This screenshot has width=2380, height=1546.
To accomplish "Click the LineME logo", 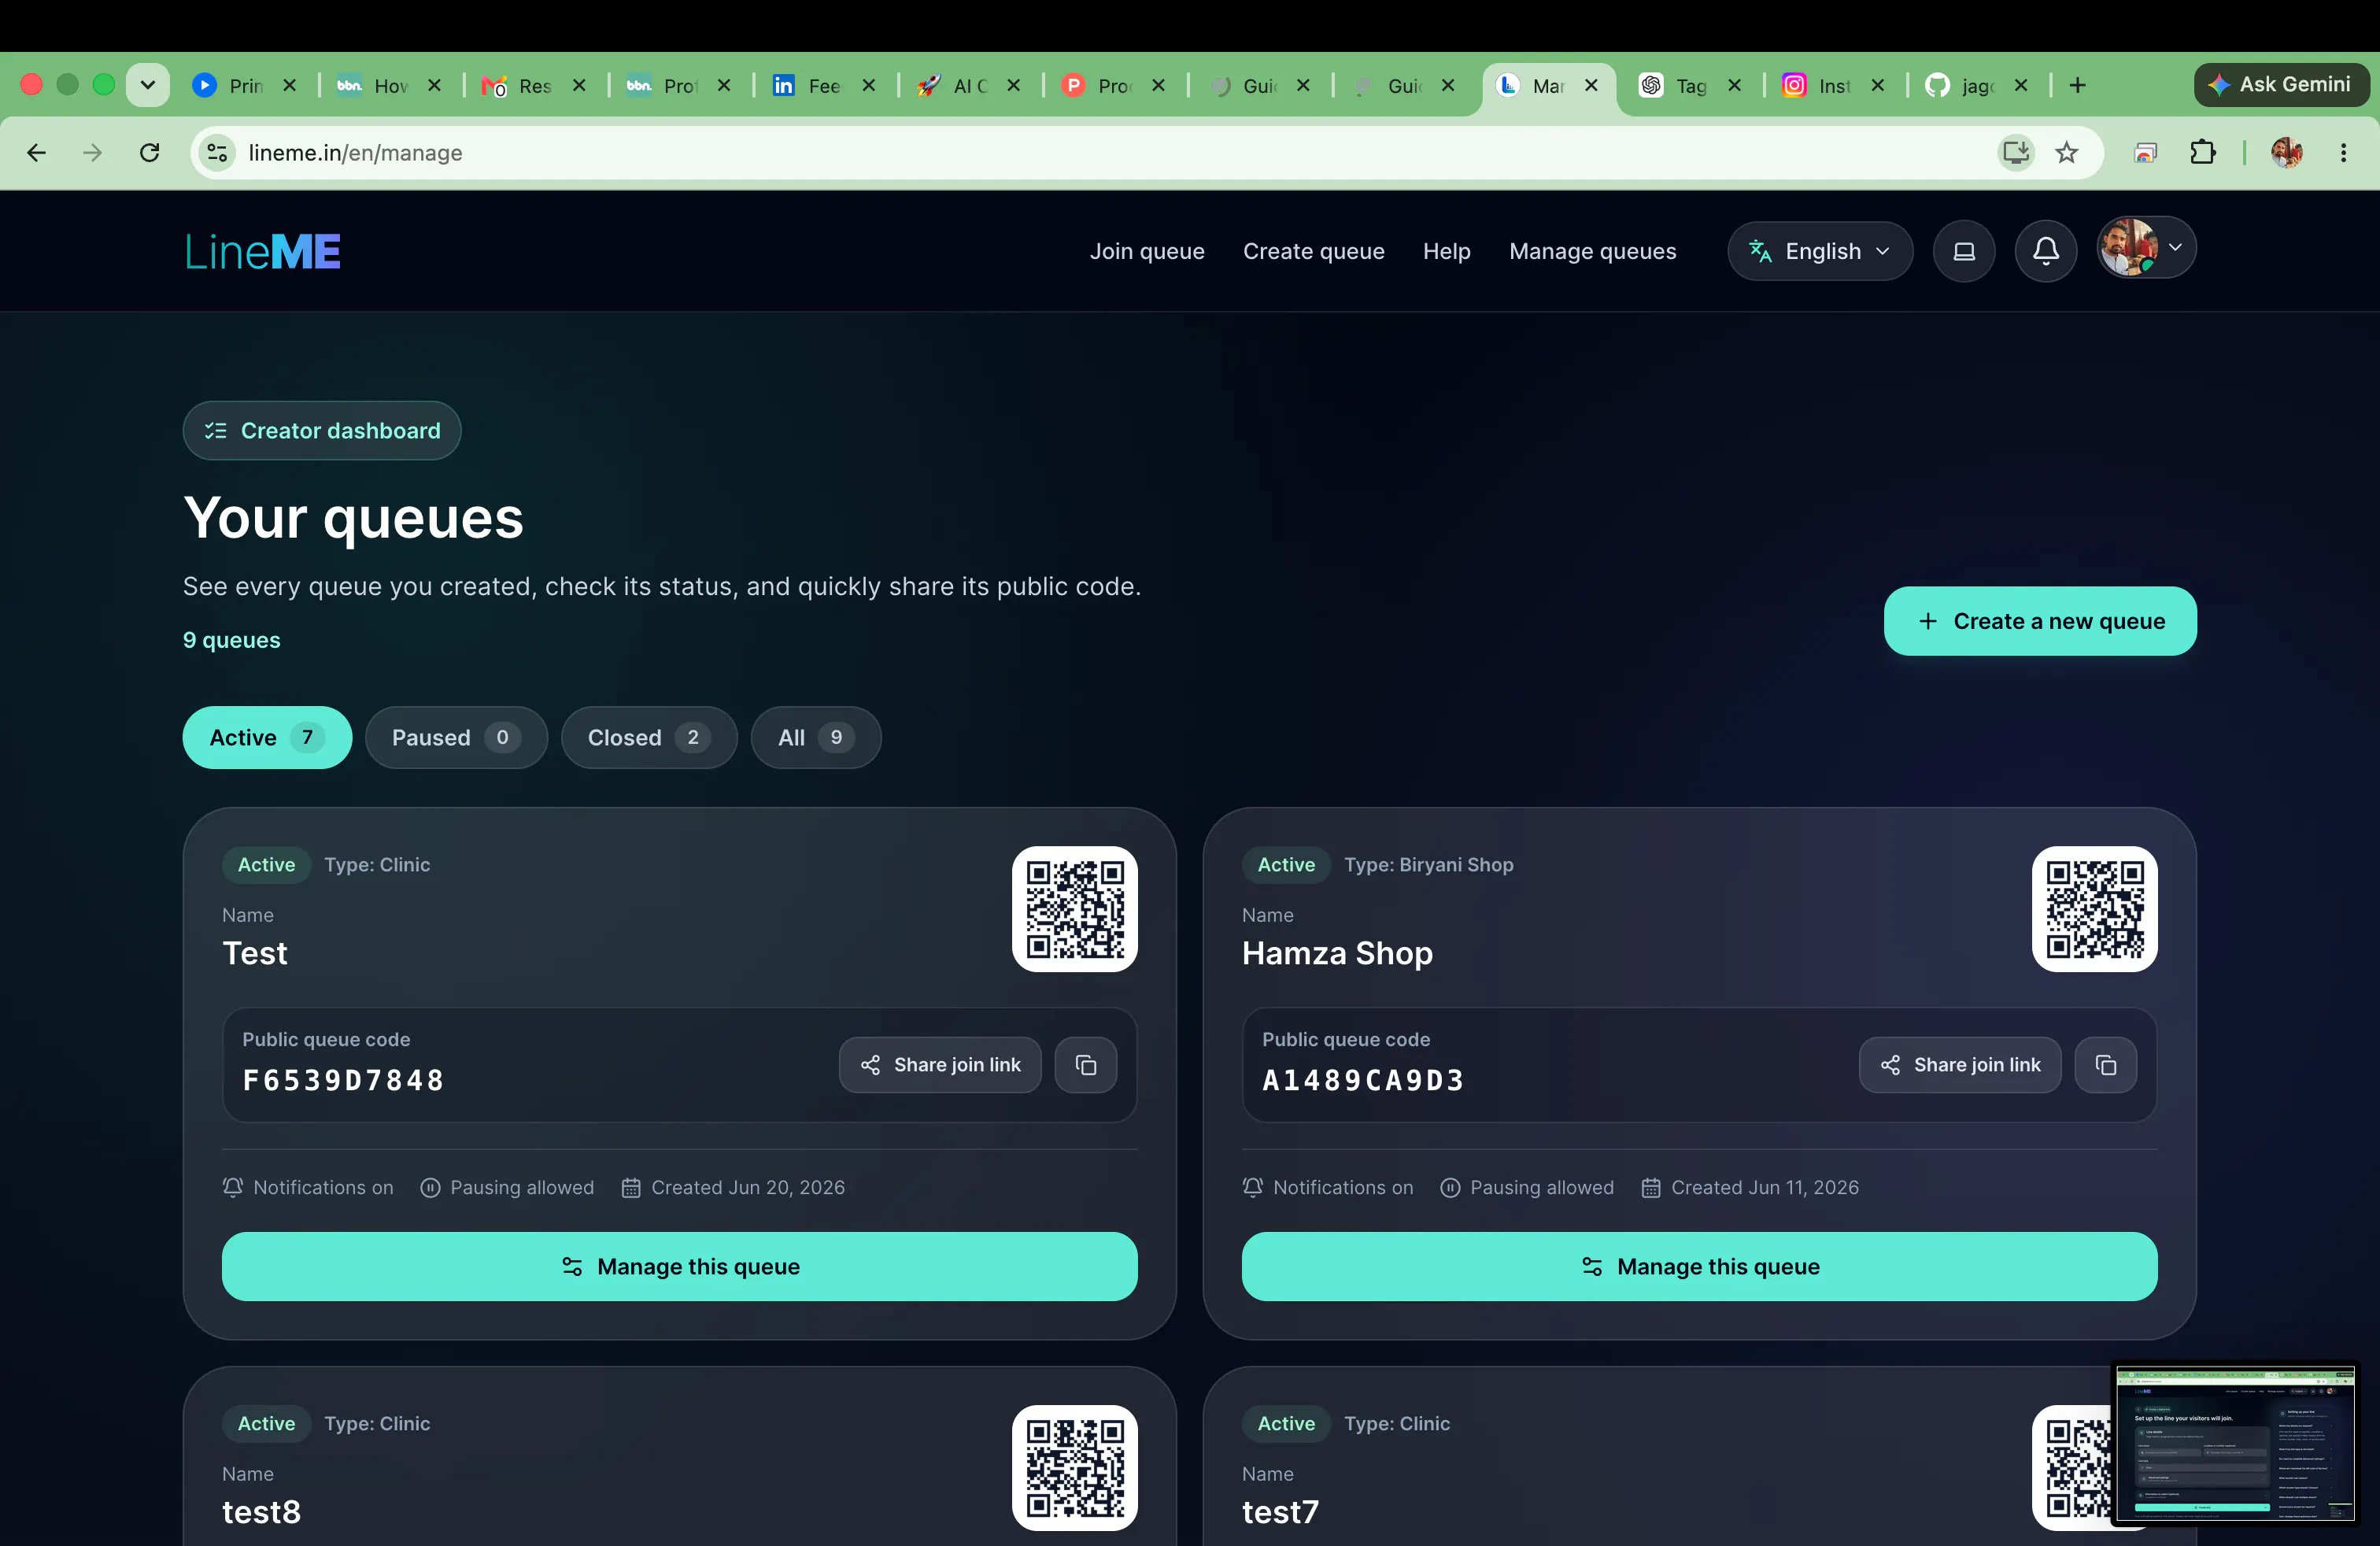I will [263, 251].
